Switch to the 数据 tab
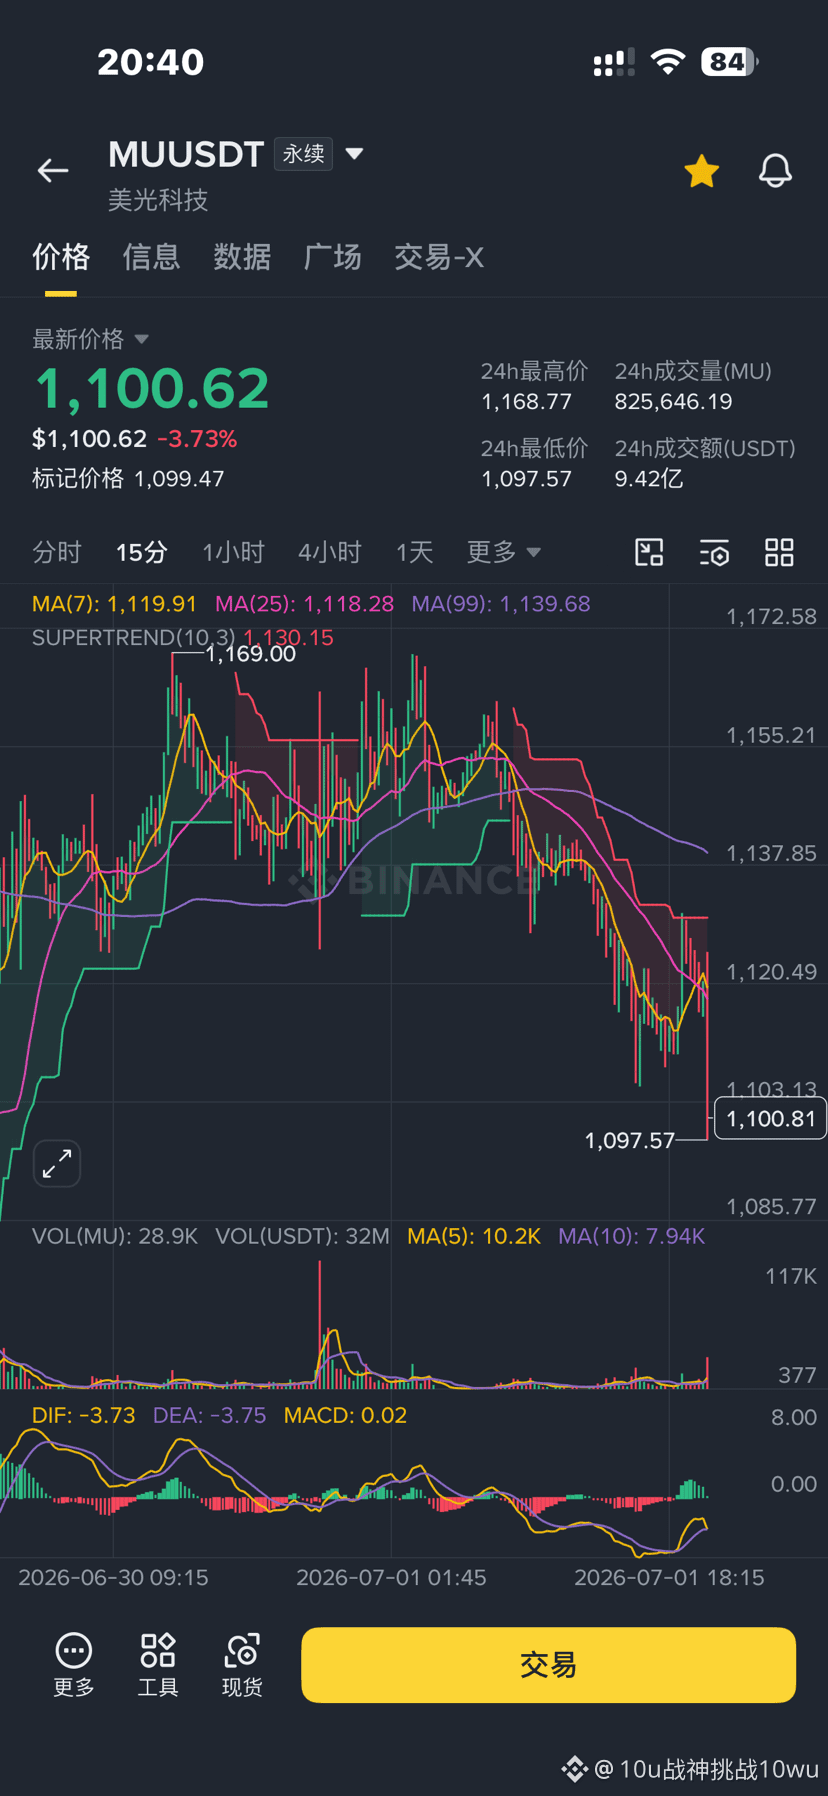Image resolution: width=828 pixels, height=1796 pixels. pyautogui.click(x=242, y=257)
